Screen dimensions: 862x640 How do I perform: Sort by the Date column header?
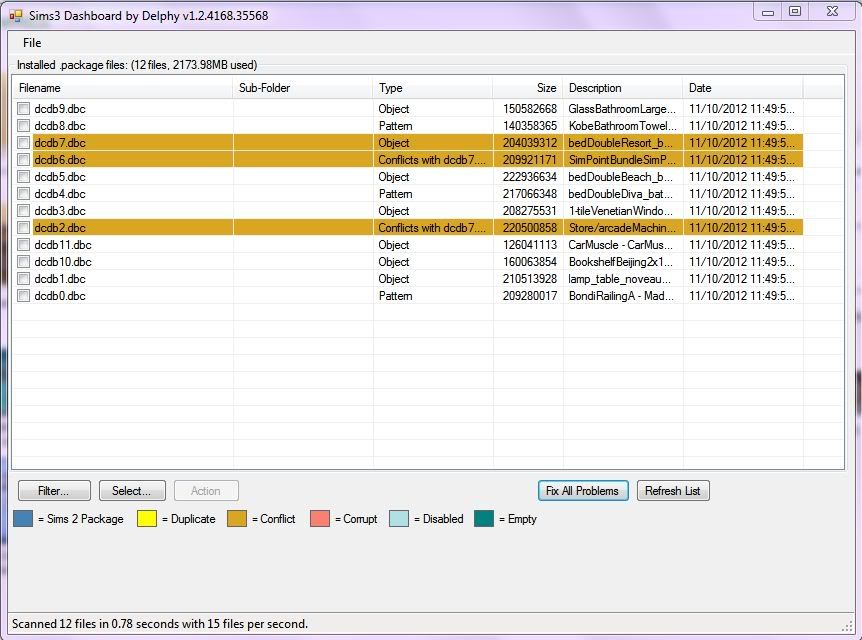click(743, 88)
